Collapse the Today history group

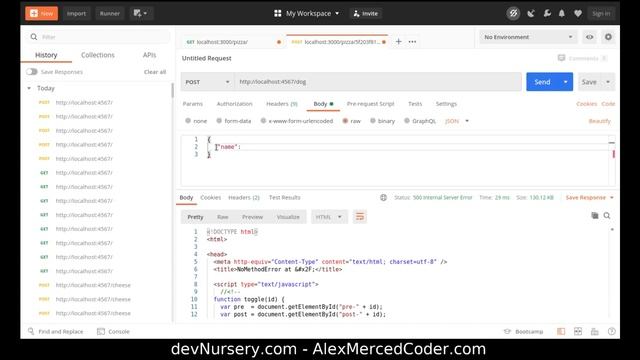tap(29, 88)
